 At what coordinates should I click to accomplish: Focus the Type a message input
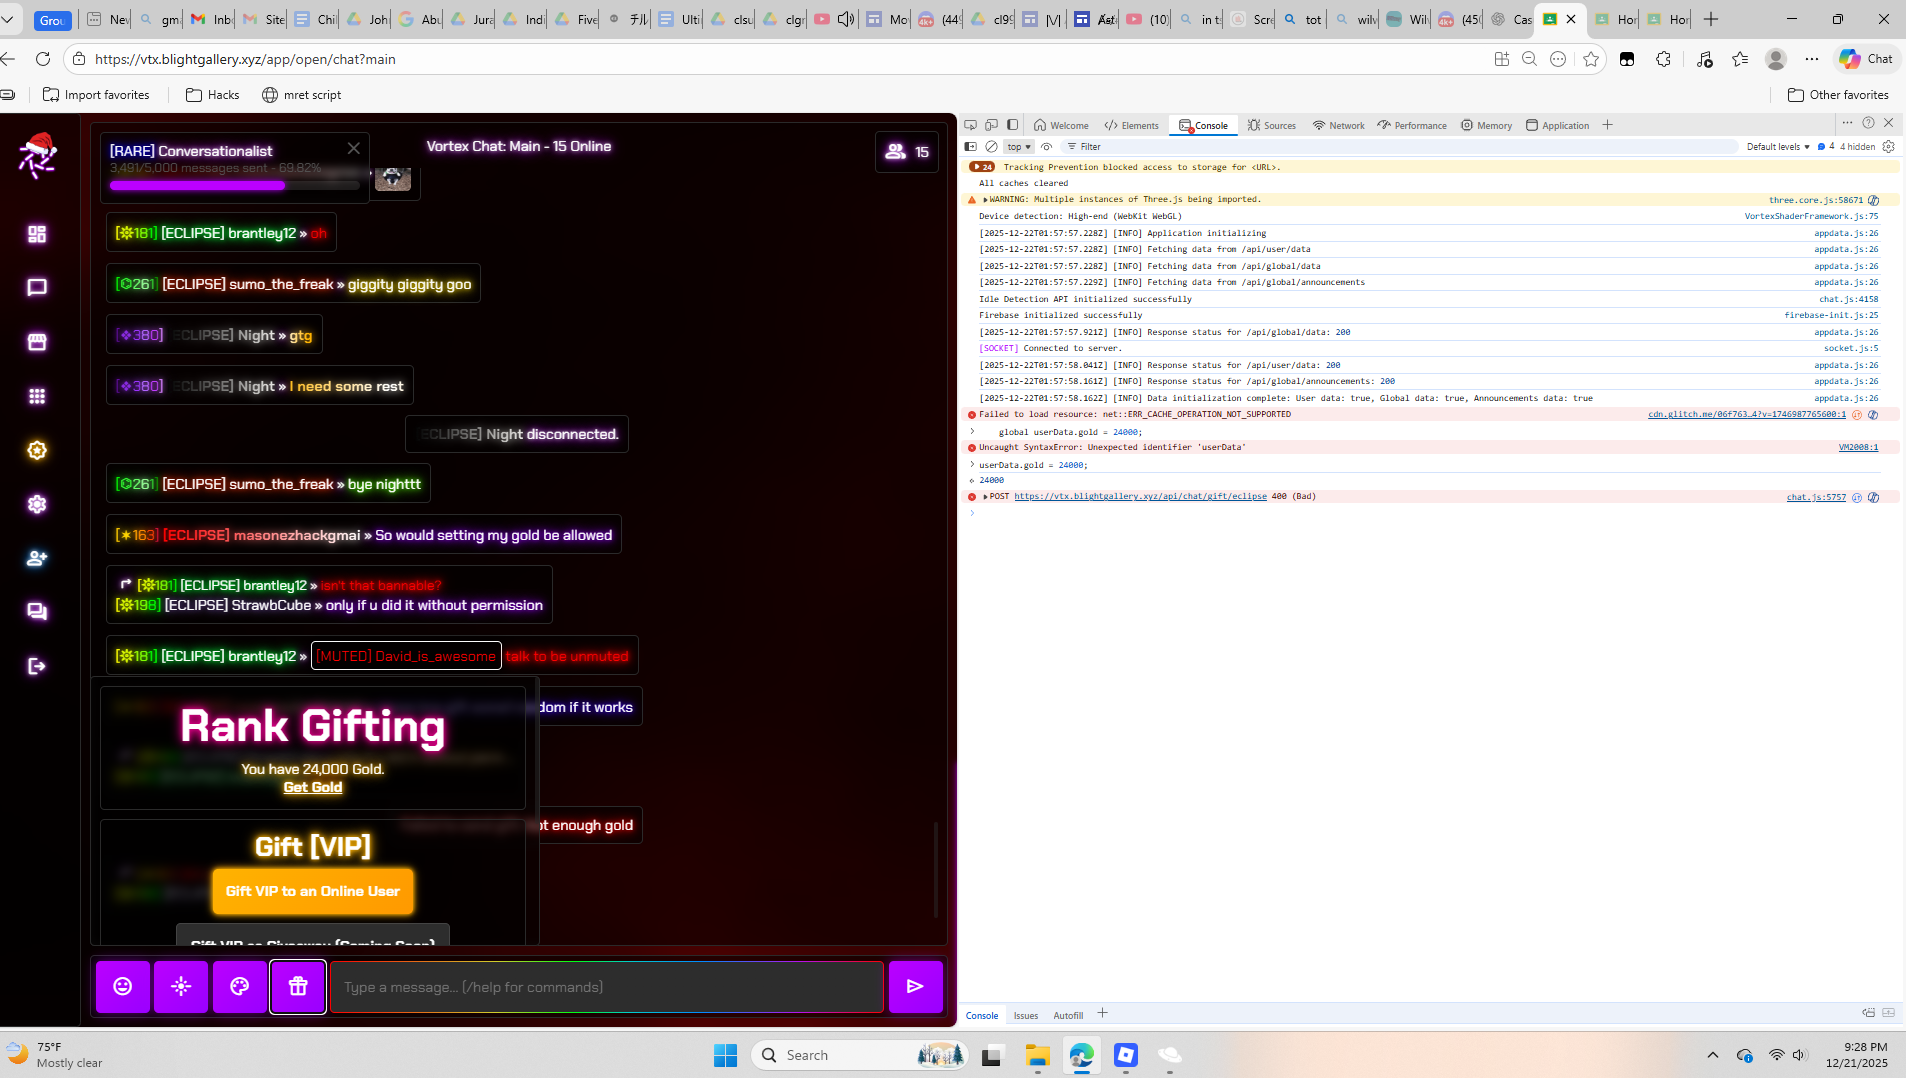click(607, 987)
